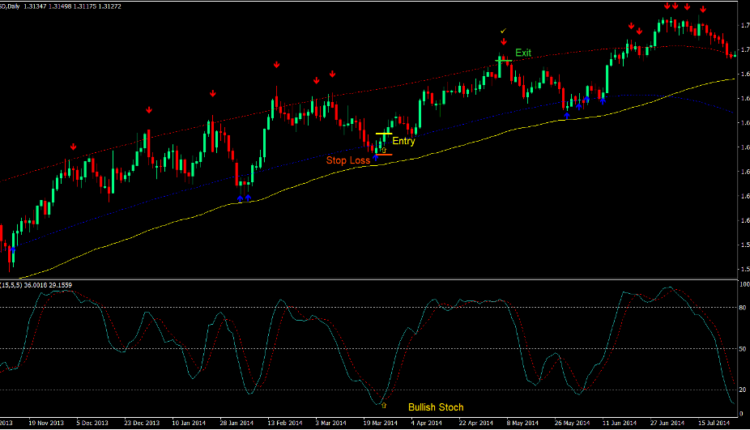Click the Entry text label
Viewport: 750px width, 430px height.
(404, 141)
